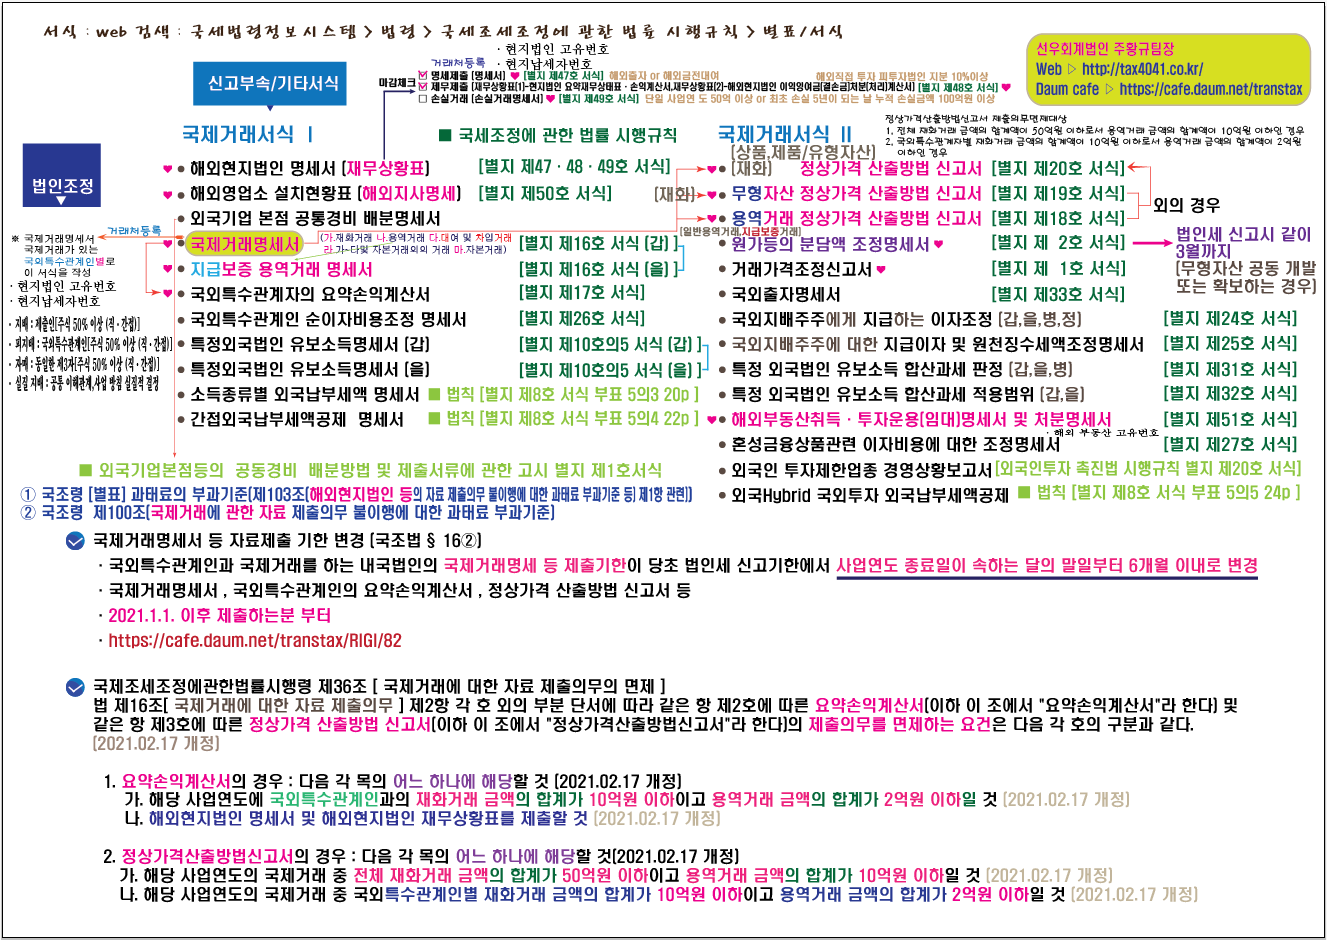
Task: Click blue check icon beside 시행령 제36조
Action: 75,687
